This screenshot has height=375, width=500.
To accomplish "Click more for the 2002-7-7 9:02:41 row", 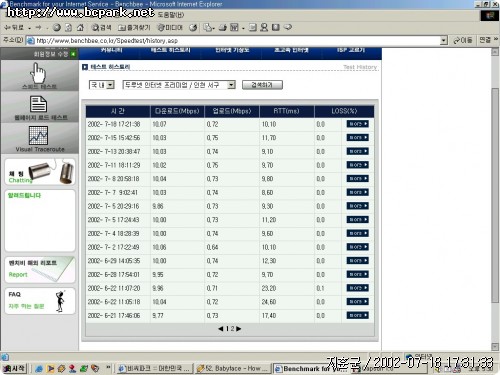I will click(x=357, y=192).
